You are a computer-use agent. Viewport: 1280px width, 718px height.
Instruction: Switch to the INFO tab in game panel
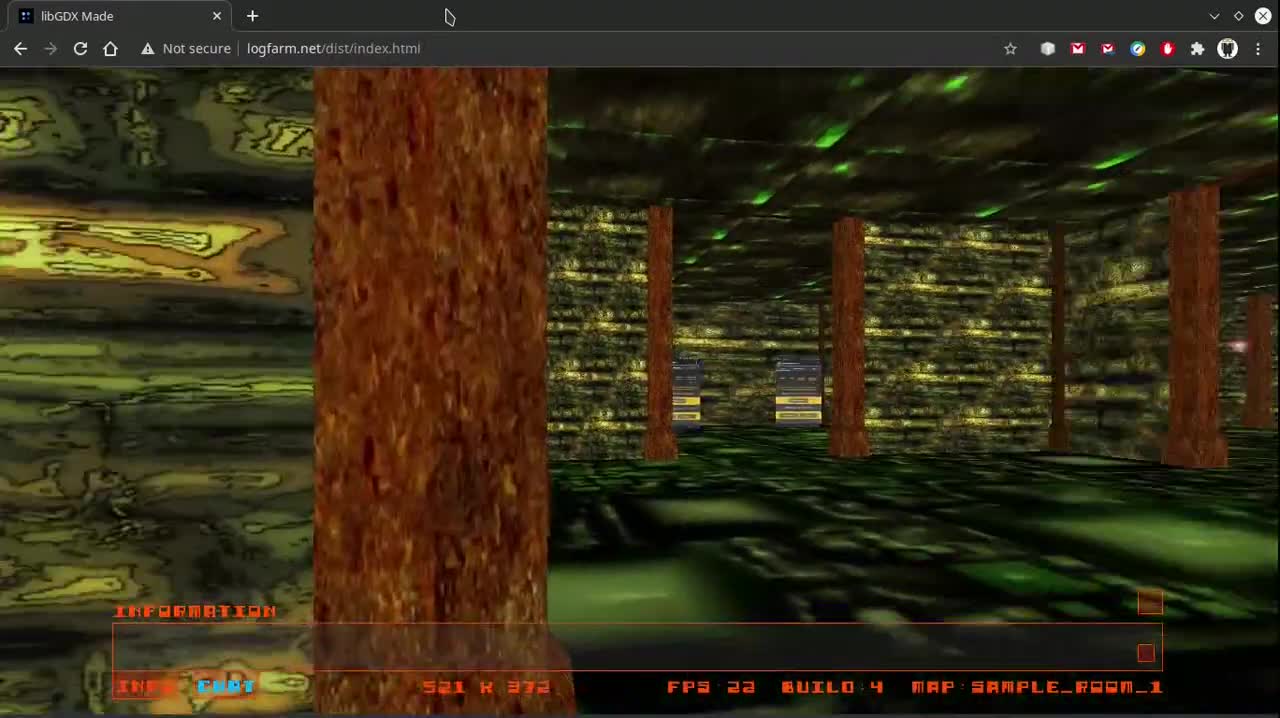coord(146,686)
